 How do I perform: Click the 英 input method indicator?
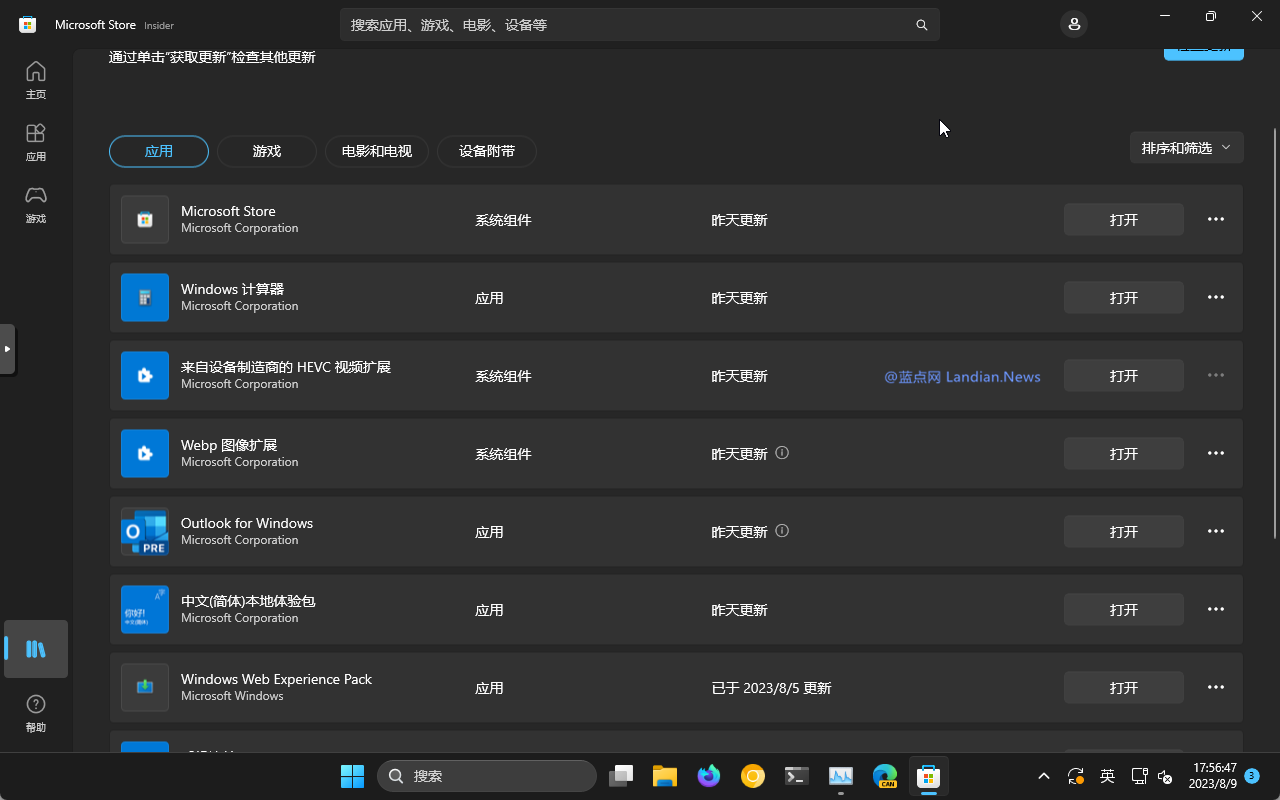[x=1108, y=776]
